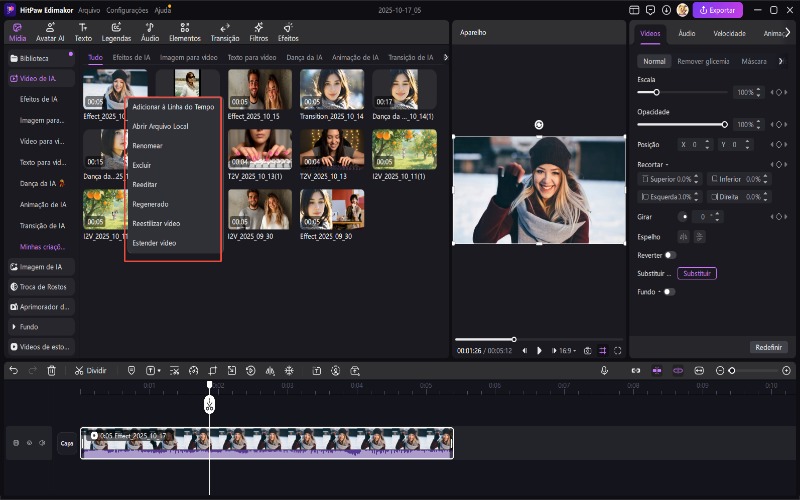
Task: Click the preview playback progress handle
Action: point(514,339)
